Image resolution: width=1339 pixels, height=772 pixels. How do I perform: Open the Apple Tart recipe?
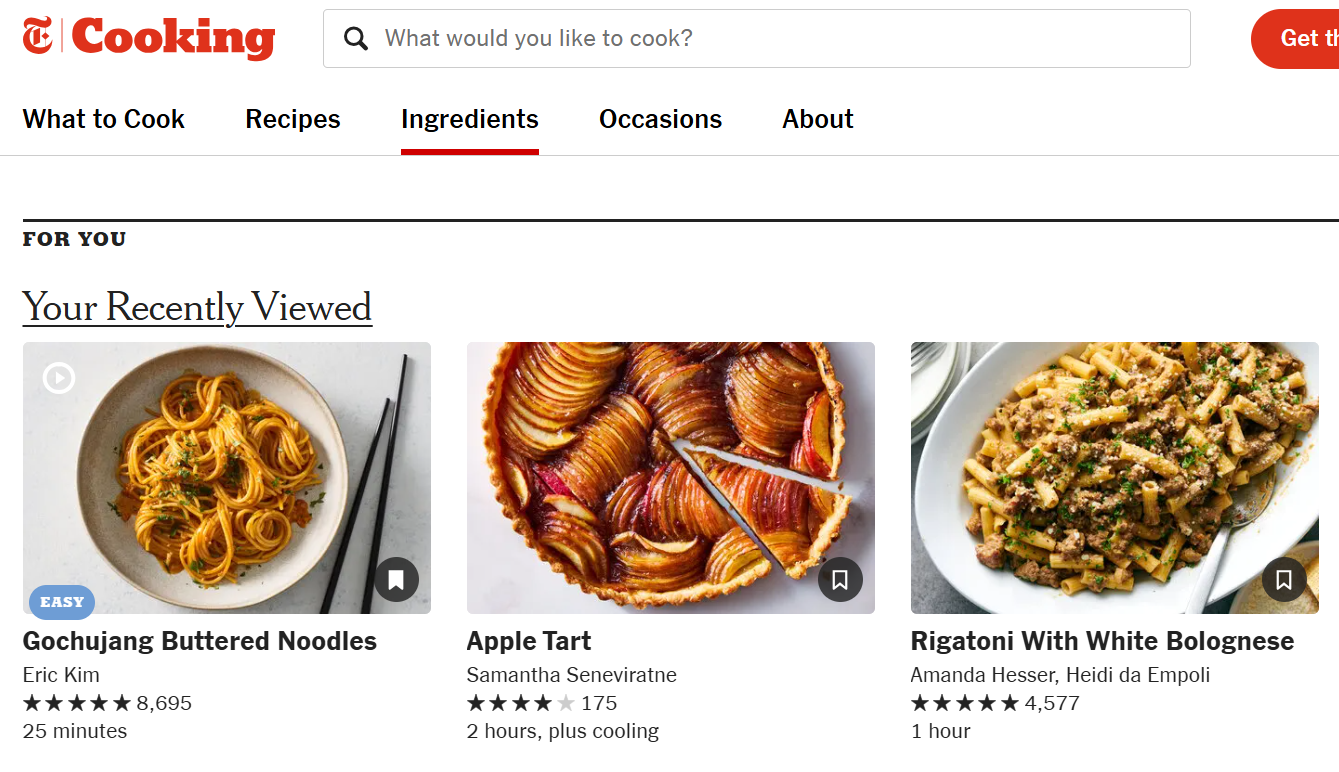click(x=528, y=641)
